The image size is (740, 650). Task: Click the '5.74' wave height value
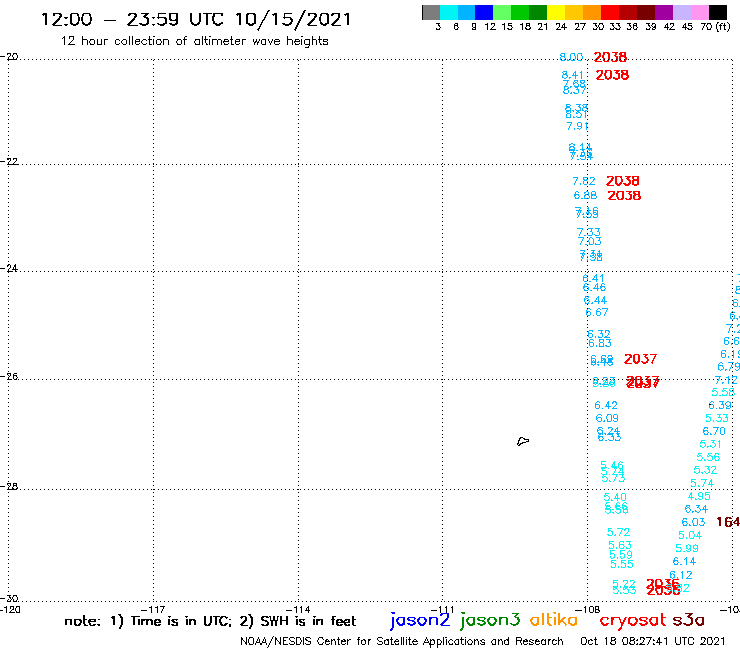(702, 483)
